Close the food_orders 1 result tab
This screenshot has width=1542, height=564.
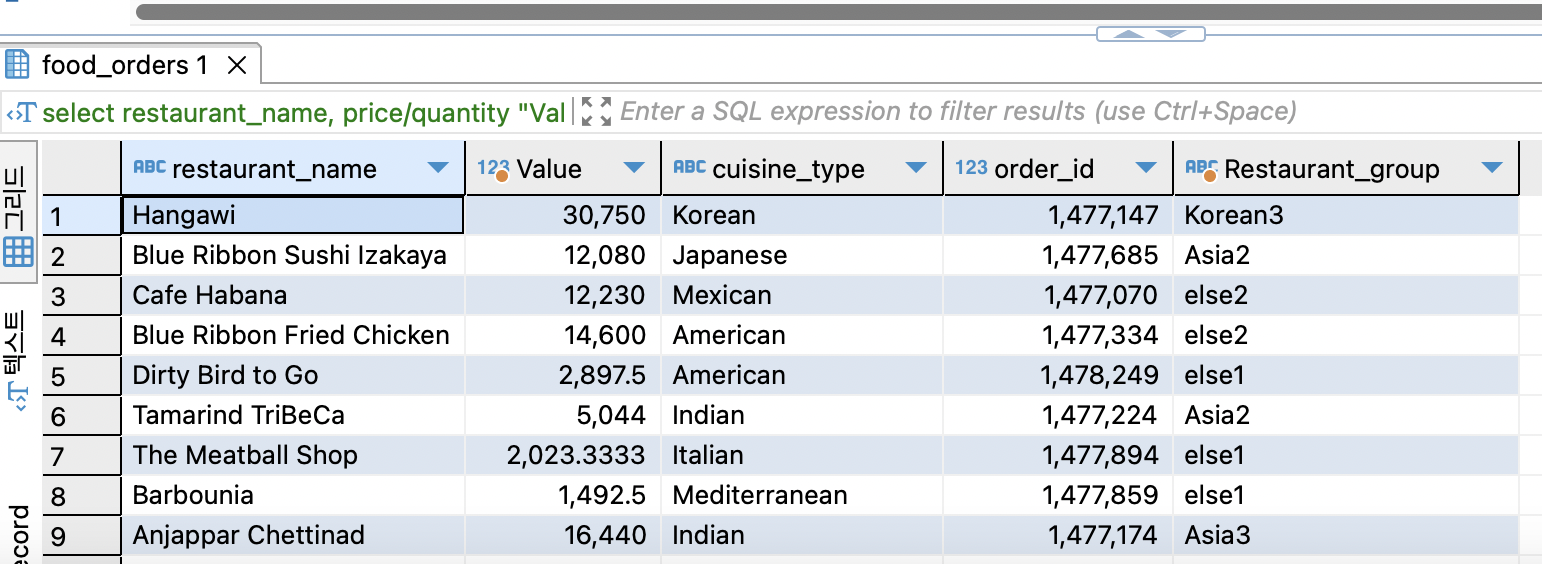[237, 66]
